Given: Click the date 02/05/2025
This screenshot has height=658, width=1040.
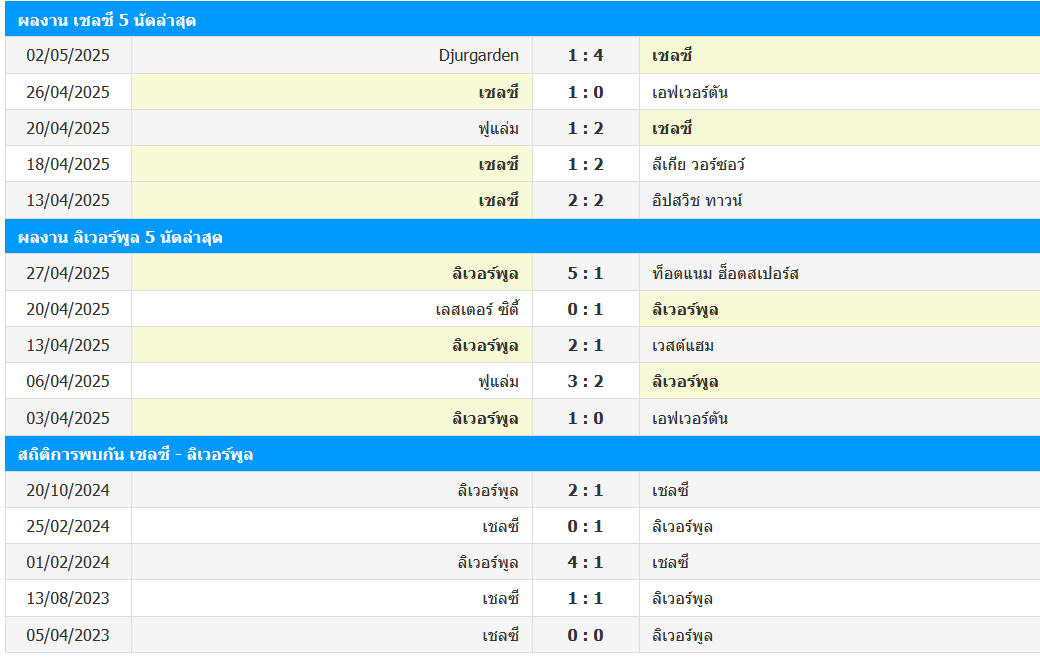Looking at the screenshot, I should click(68, 55).
